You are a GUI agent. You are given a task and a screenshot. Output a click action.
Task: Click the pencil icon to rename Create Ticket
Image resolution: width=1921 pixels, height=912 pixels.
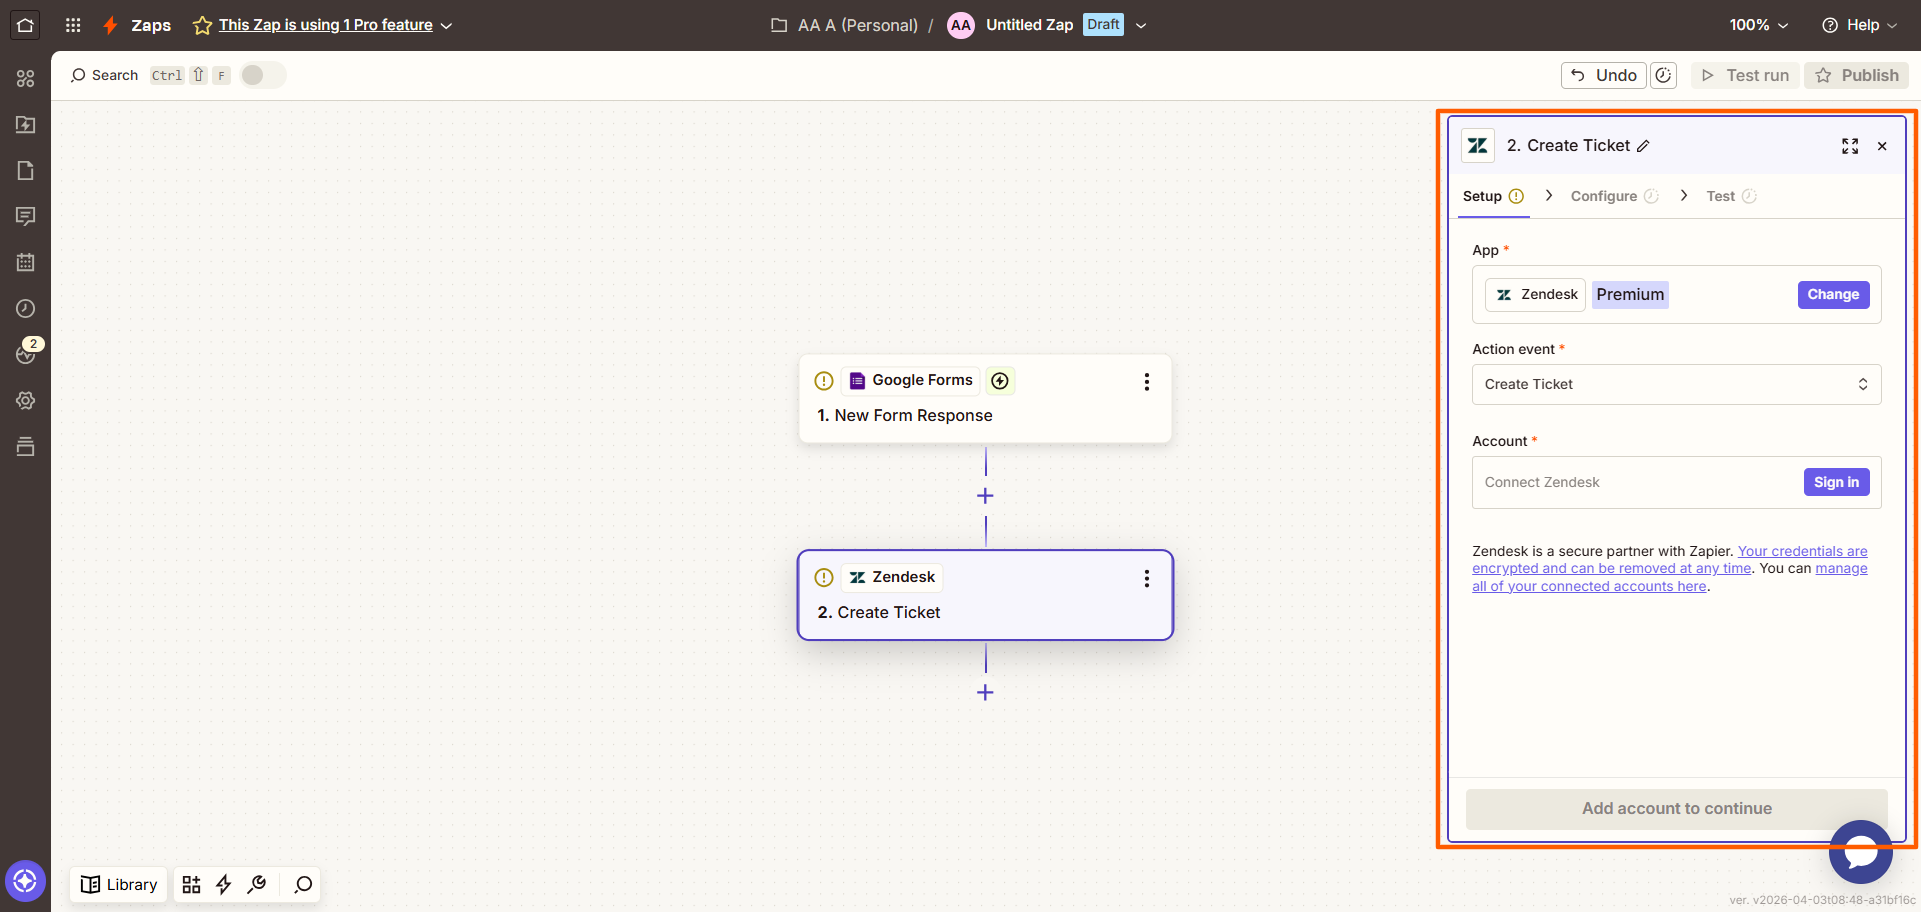point(1643,146)
